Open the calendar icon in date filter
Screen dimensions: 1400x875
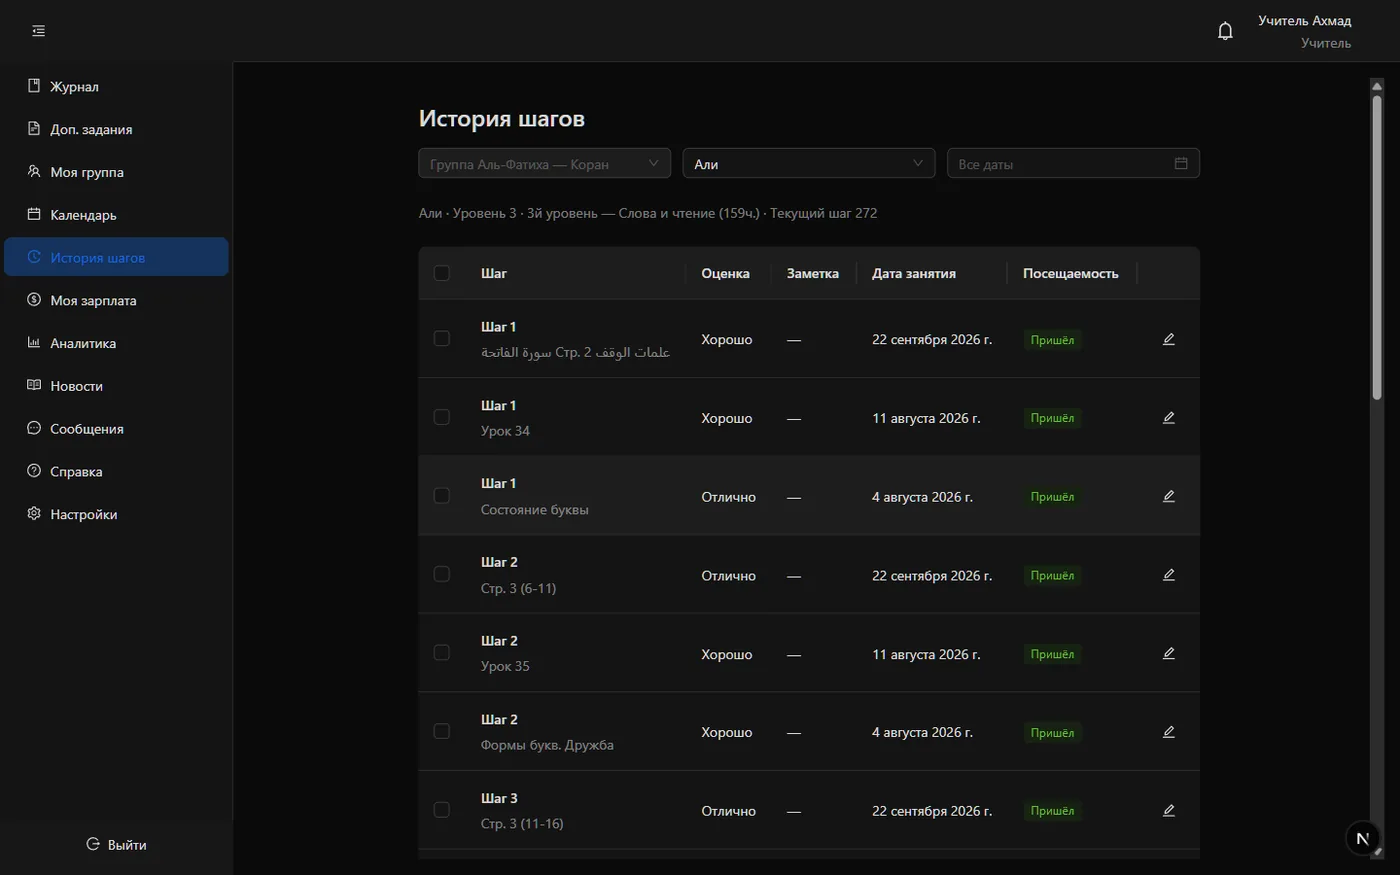(1181, 164)
